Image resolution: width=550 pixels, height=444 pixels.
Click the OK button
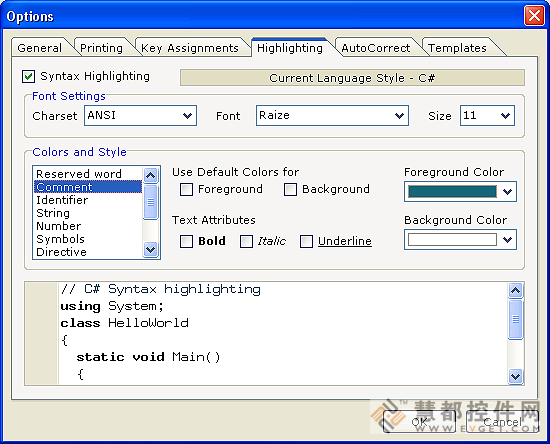[x=420, y=421]
